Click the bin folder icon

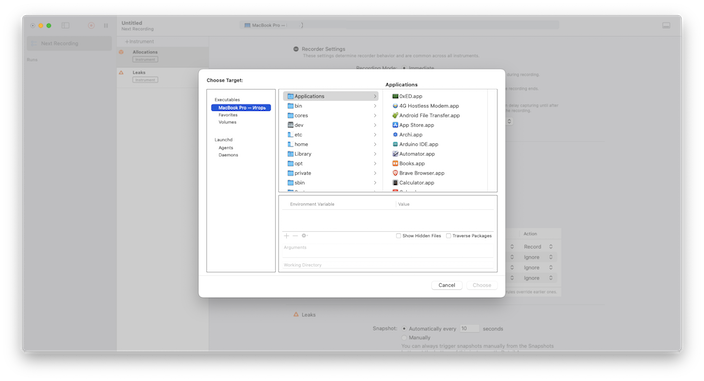coord(290,106)
